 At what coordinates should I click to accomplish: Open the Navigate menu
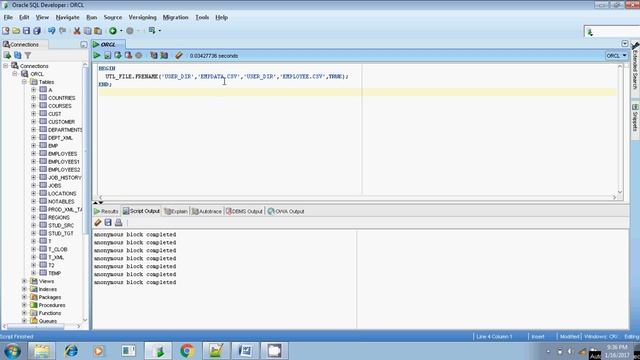tap(67, 18)
